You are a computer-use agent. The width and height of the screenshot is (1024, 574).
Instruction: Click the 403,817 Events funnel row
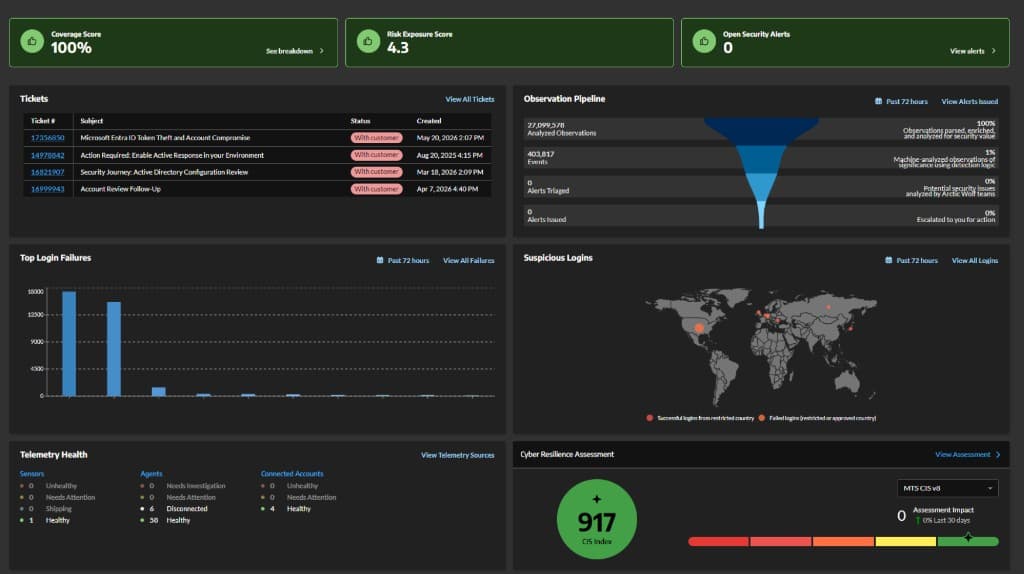(x=761, y=158)
